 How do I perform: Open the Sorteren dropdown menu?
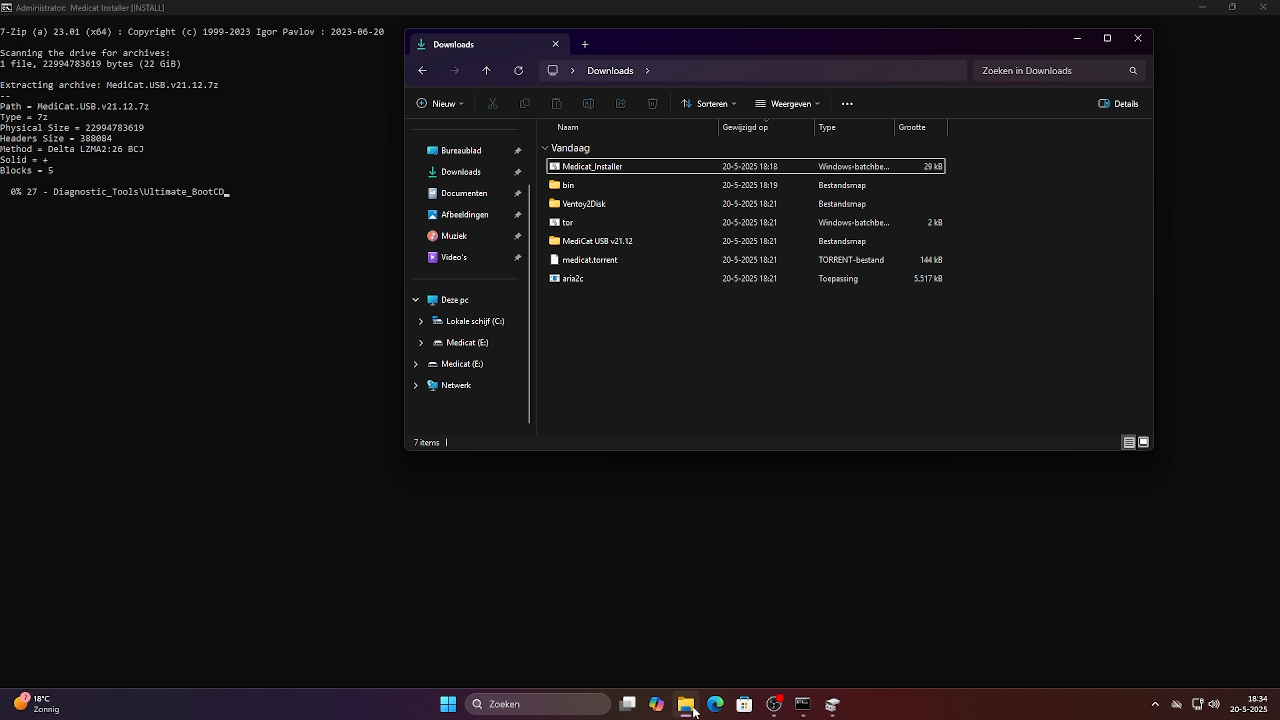pyautogui.click(x=709, y=104)
